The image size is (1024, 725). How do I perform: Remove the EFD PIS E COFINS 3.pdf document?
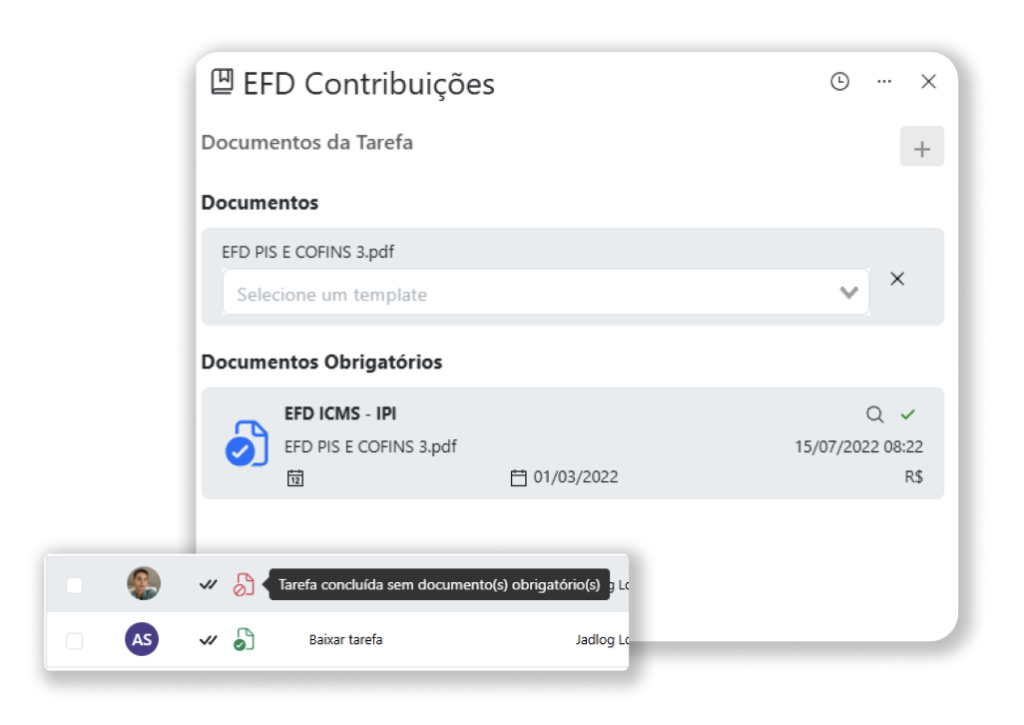click(897, 279)
